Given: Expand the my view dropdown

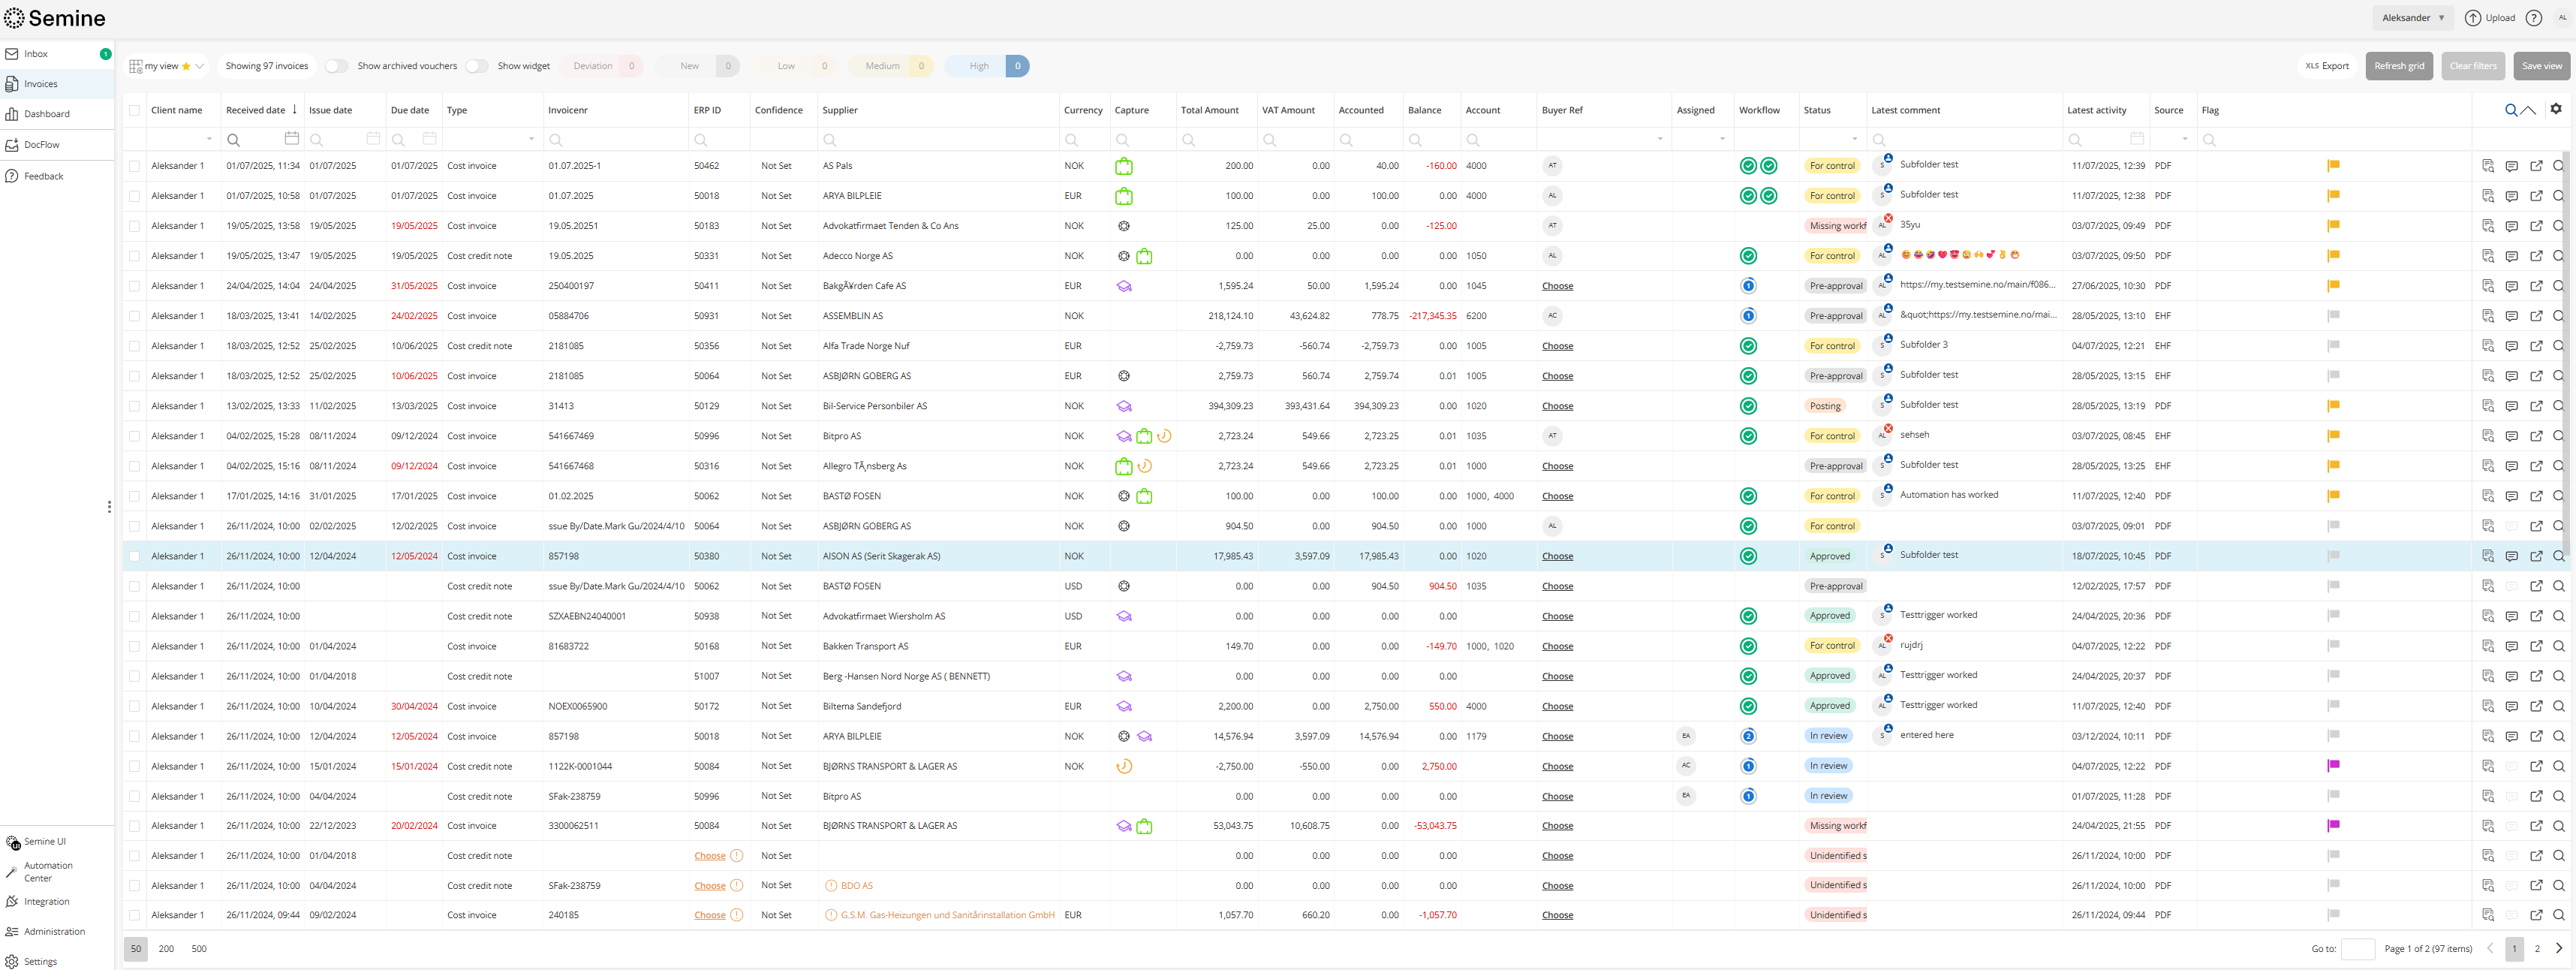Looking at the screenshot, I should [199, 66].
